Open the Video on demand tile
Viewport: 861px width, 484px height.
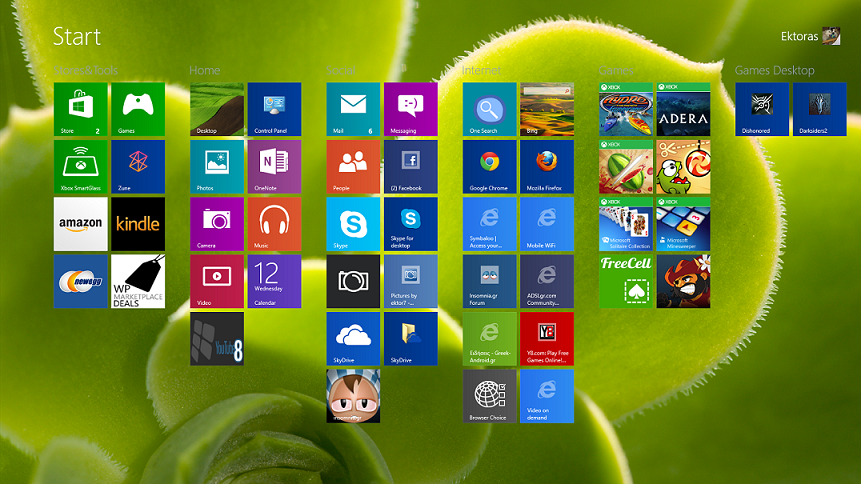547,396
